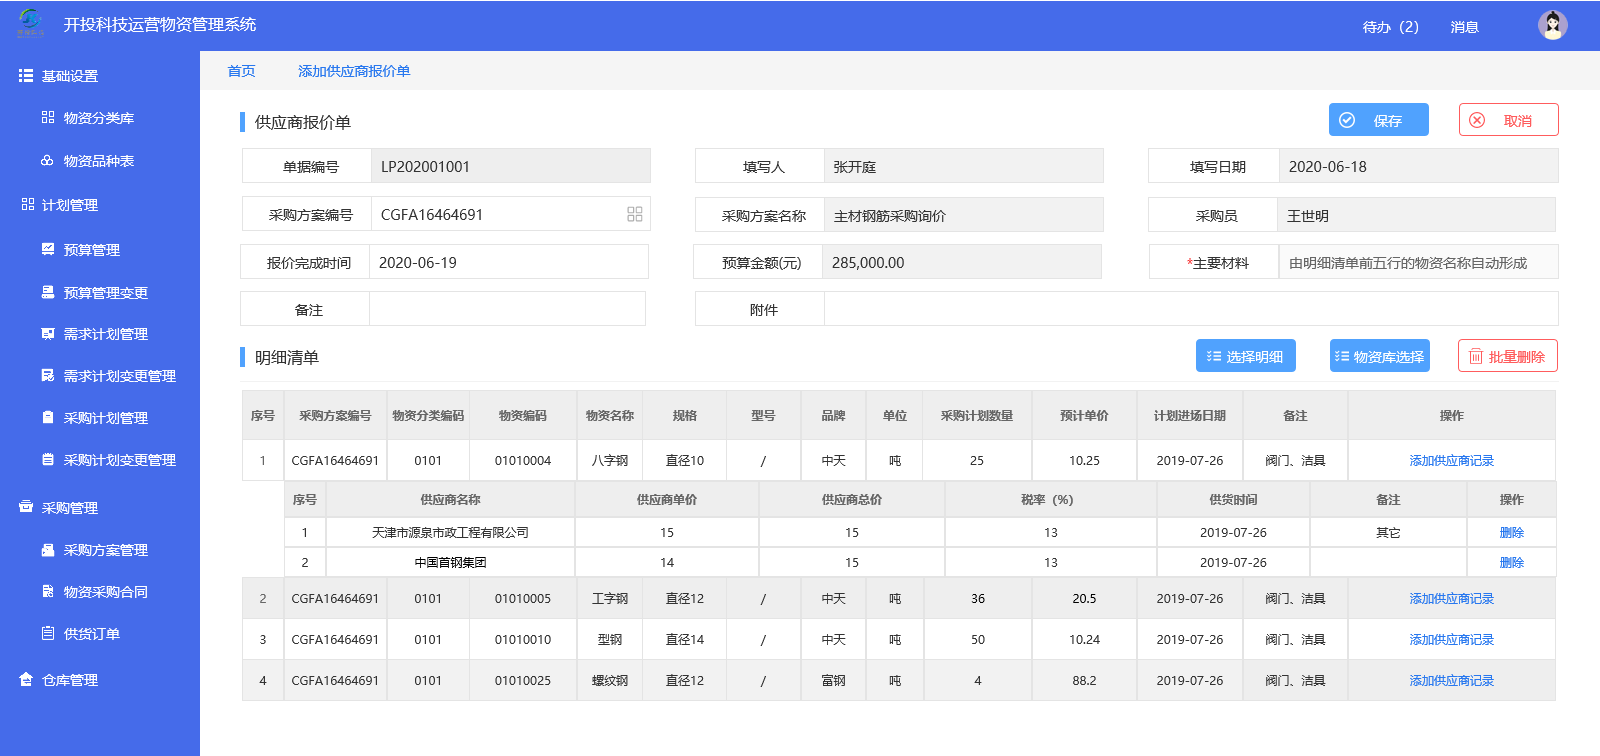
Task: Click the 报价完成时间 date field
Action: coord(508,262)
